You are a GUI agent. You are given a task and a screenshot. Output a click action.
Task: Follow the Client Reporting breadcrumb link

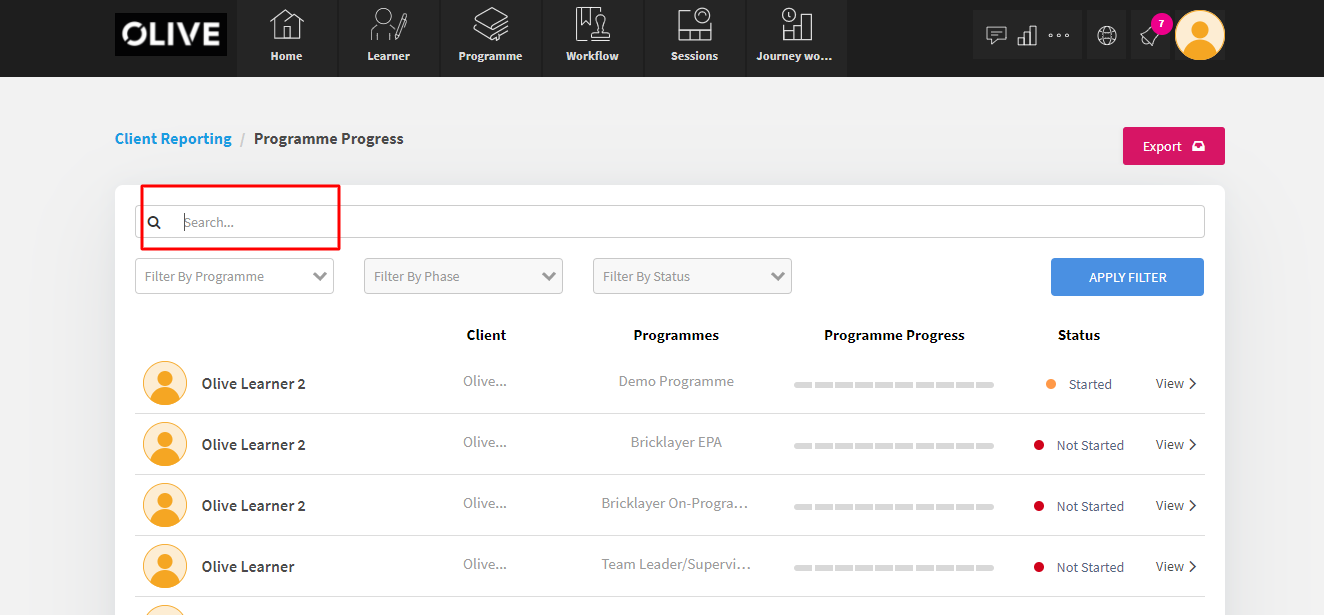tap(173, 138)
